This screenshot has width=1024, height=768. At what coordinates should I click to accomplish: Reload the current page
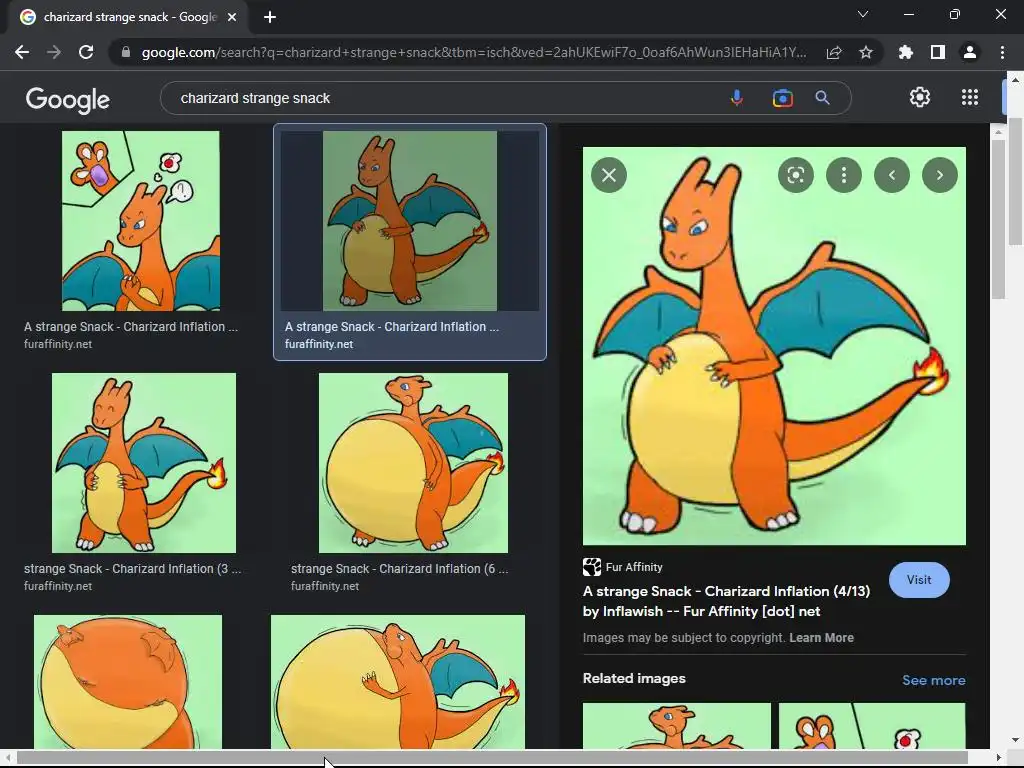86,52
